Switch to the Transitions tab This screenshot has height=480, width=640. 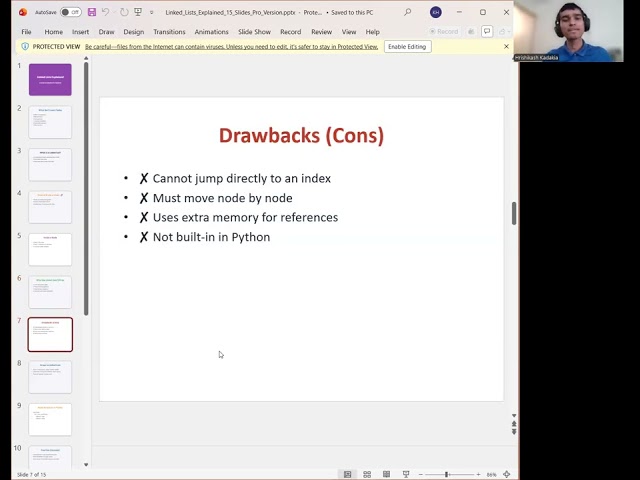click(169, 32)
